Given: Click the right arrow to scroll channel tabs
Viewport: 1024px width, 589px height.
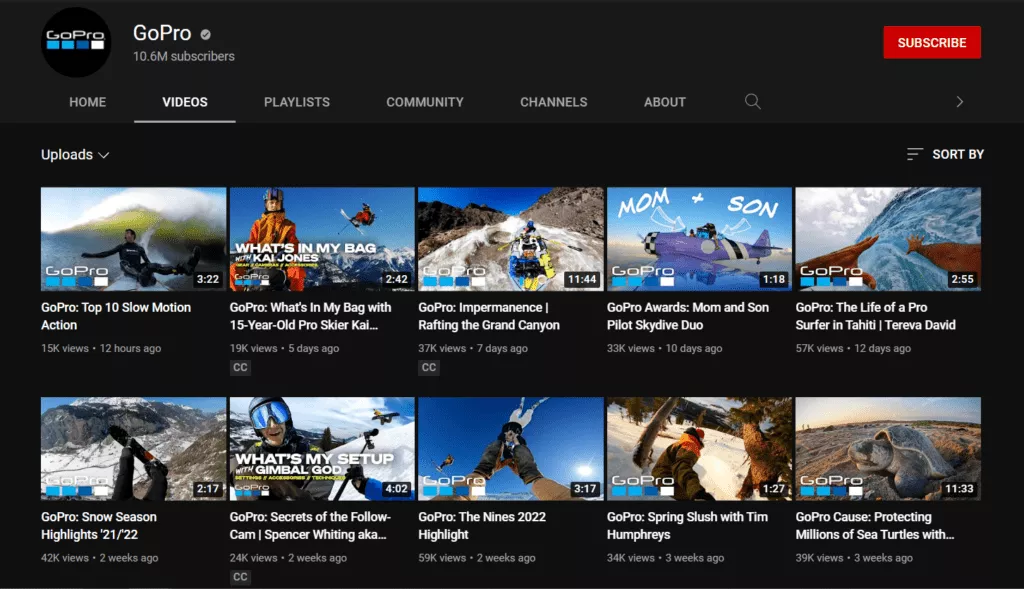Looking at the screenshot, I should coord(959,101).
